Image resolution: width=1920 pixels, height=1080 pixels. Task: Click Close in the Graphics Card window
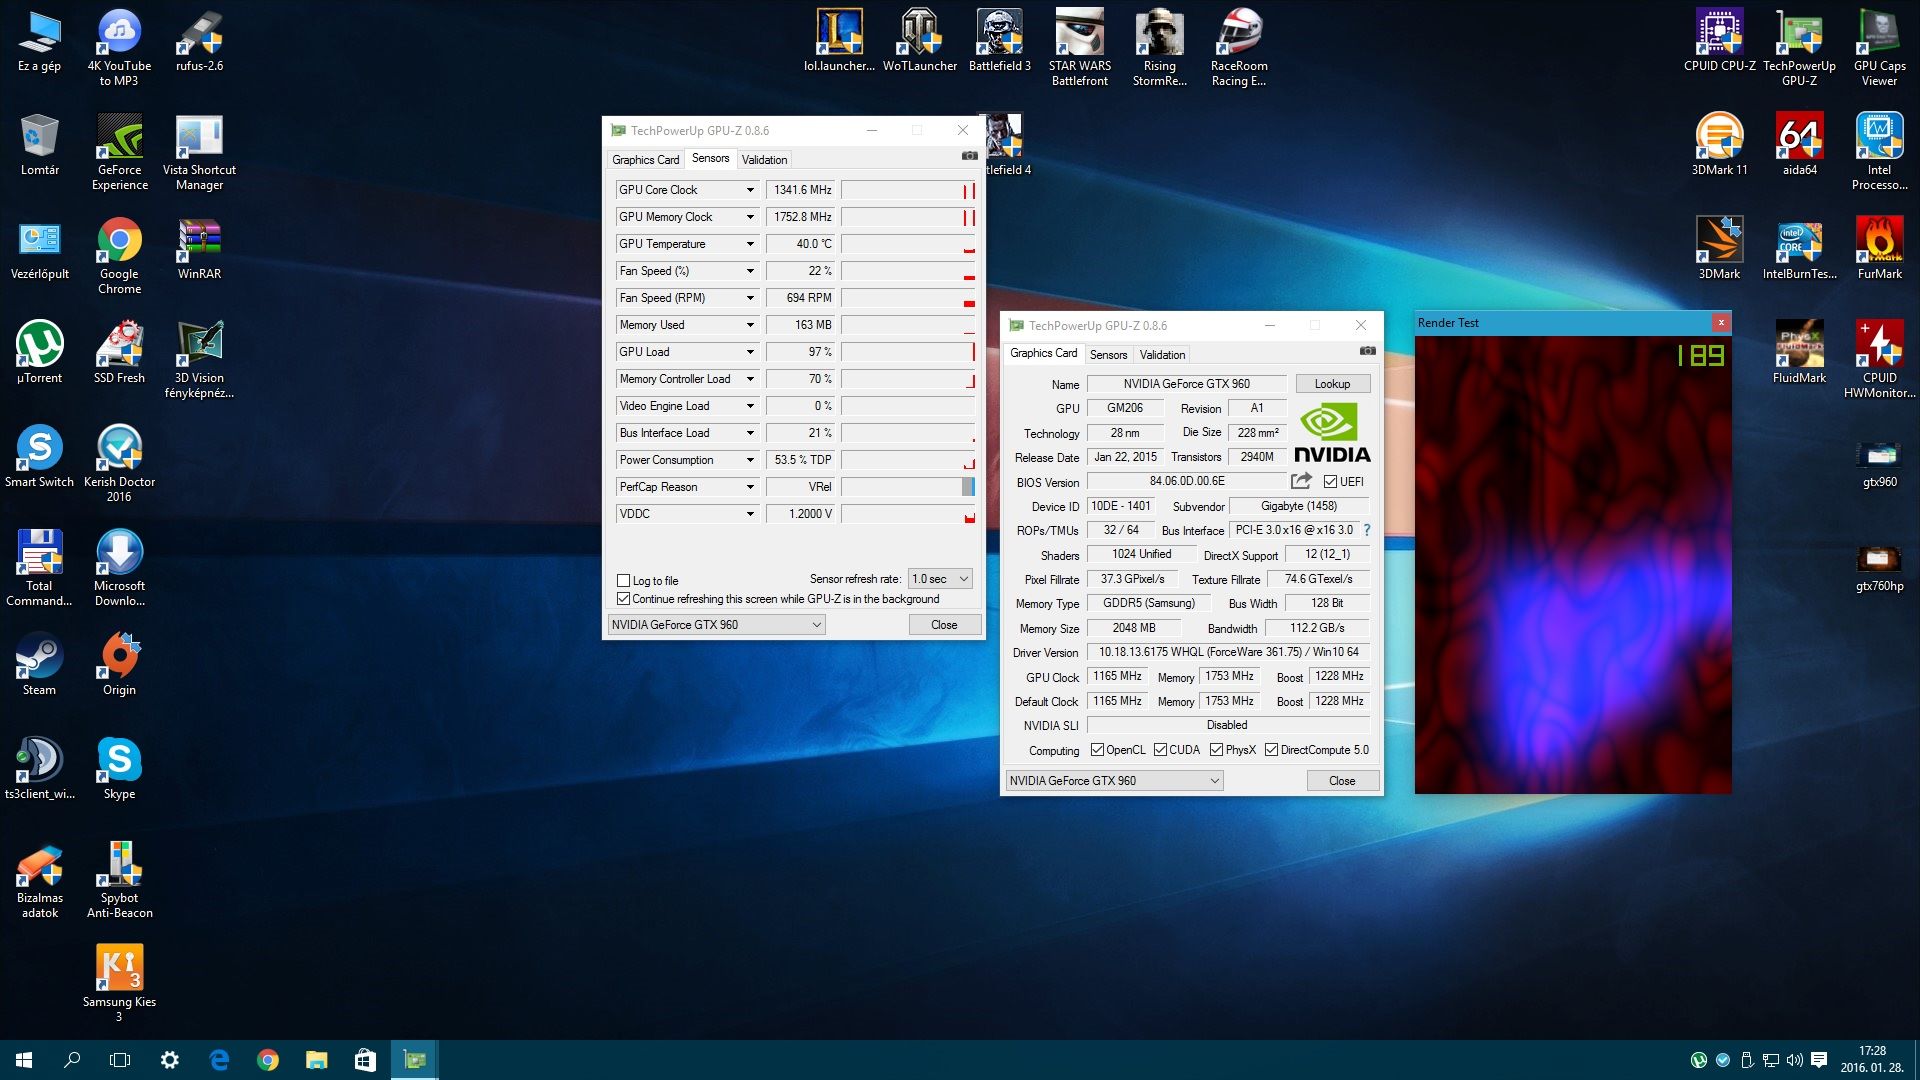coord(1342,781)
